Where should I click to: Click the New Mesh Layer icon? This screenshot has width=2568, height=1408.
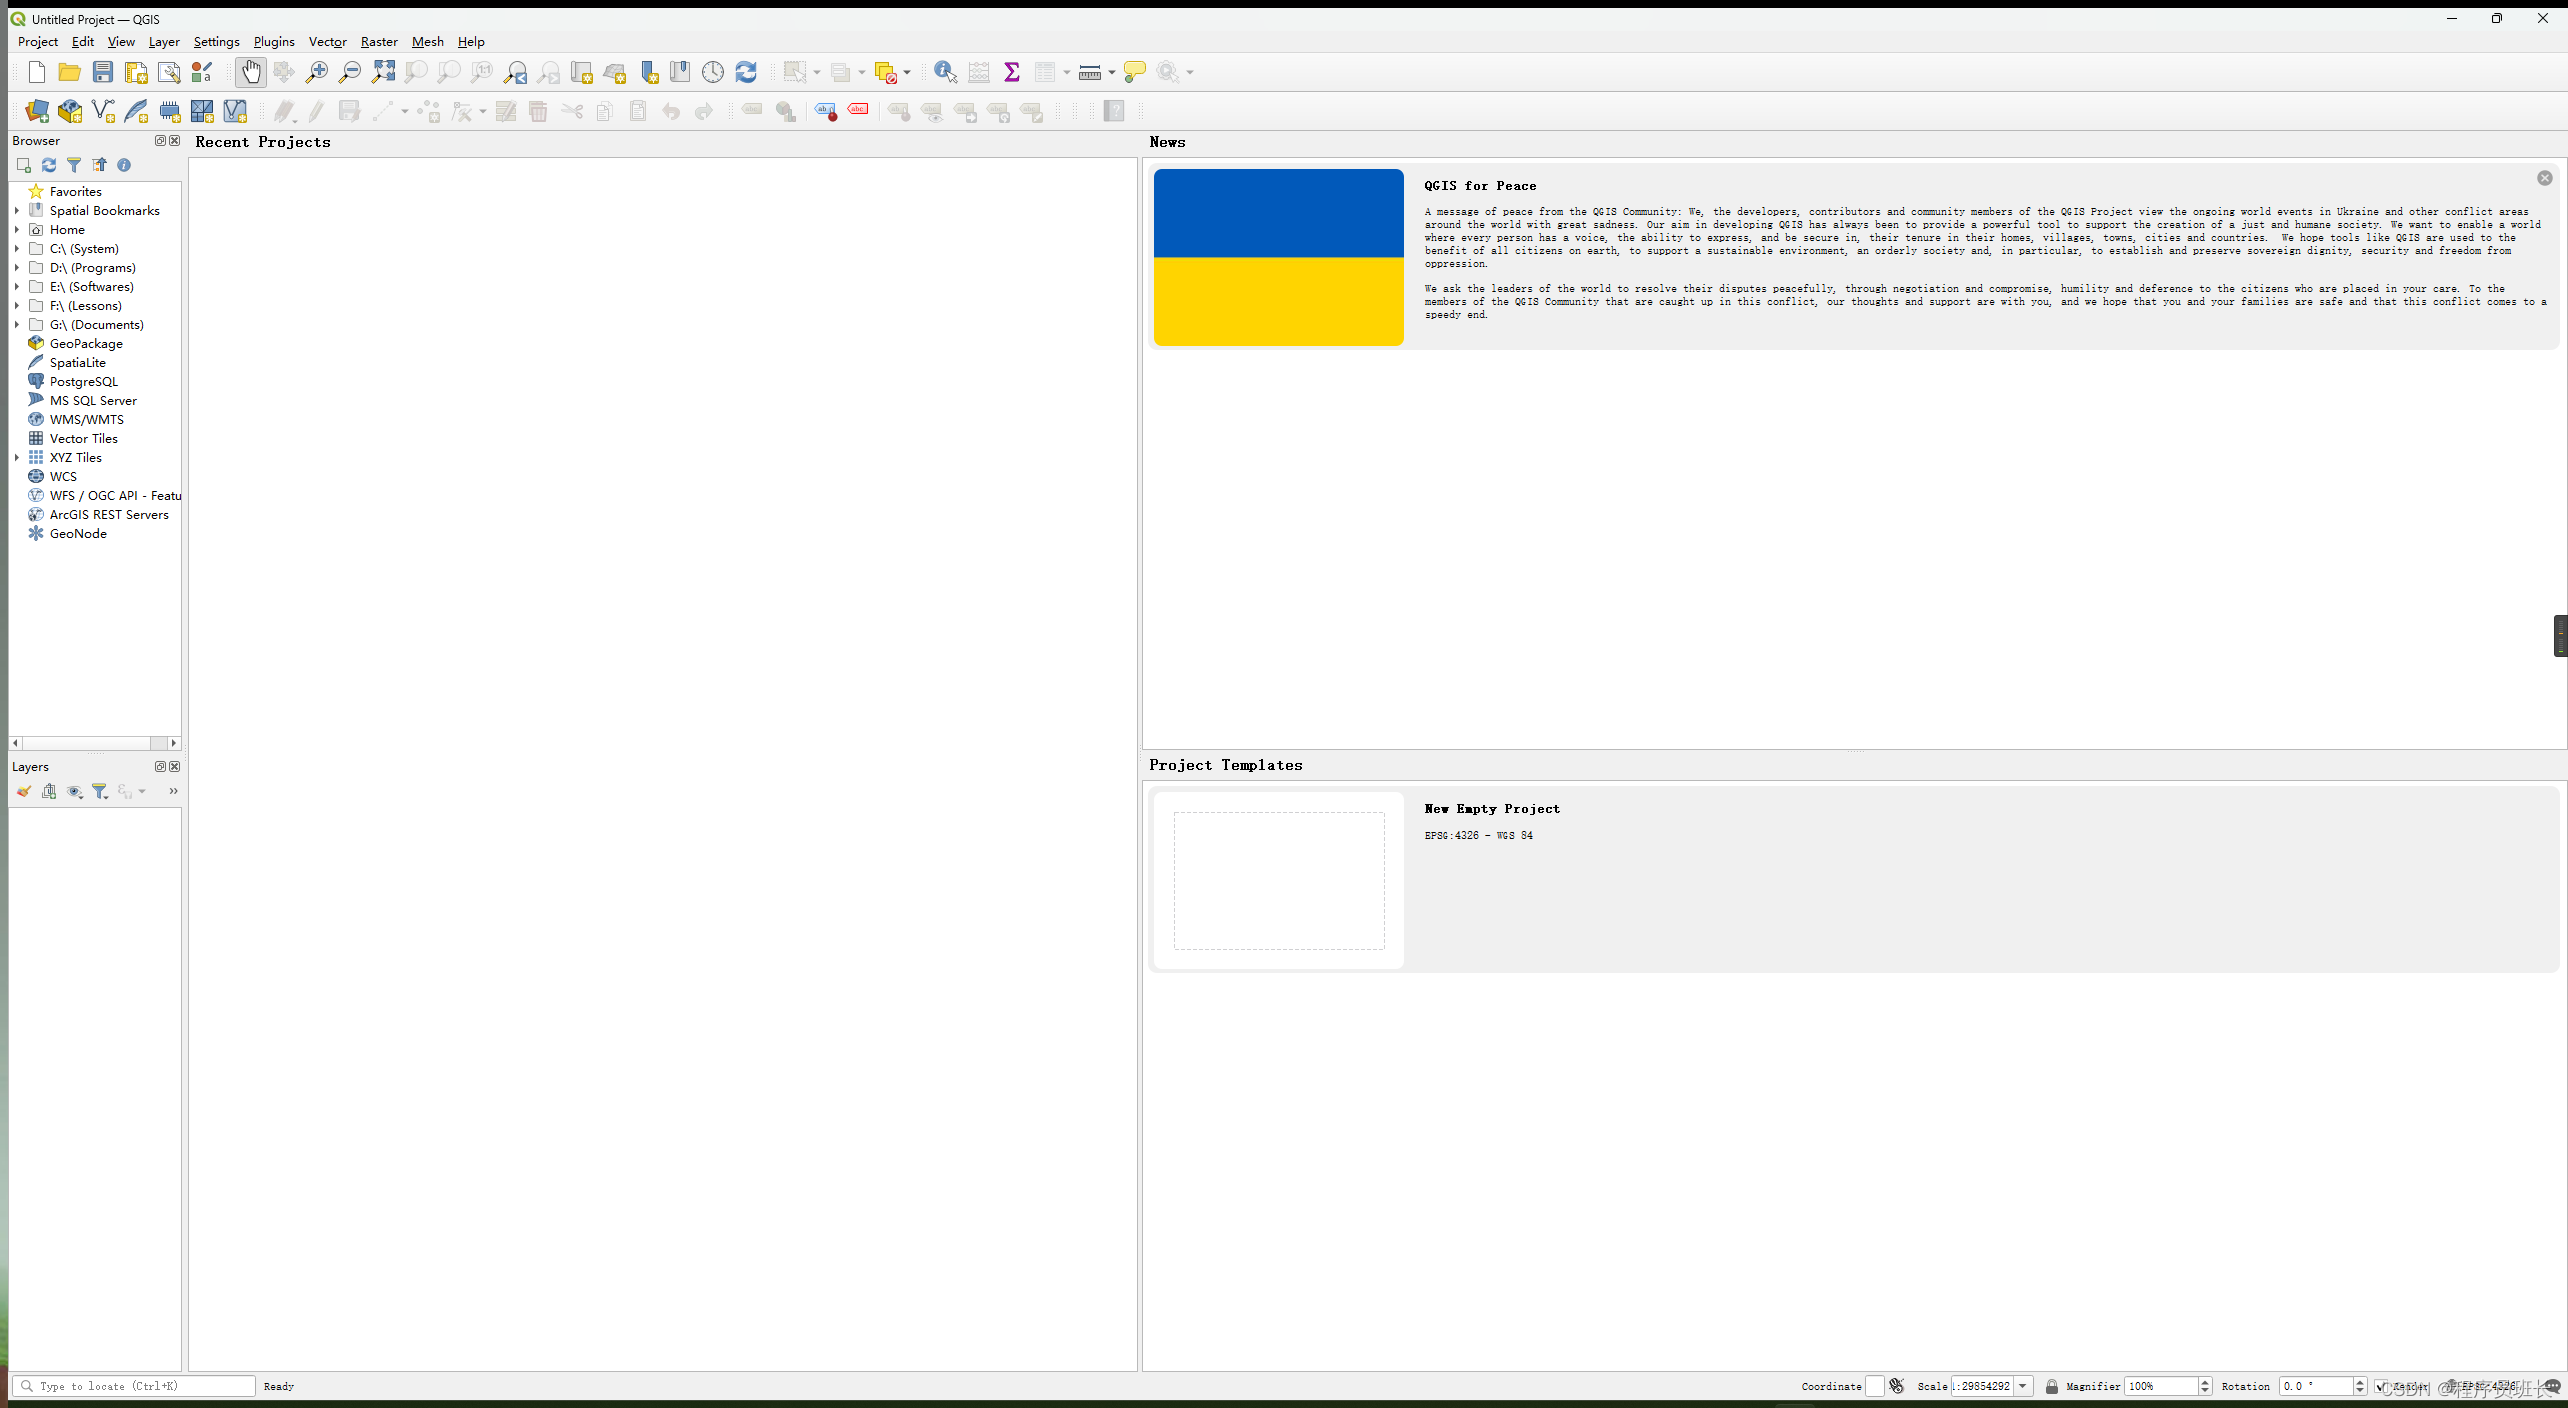pos(202,111)
